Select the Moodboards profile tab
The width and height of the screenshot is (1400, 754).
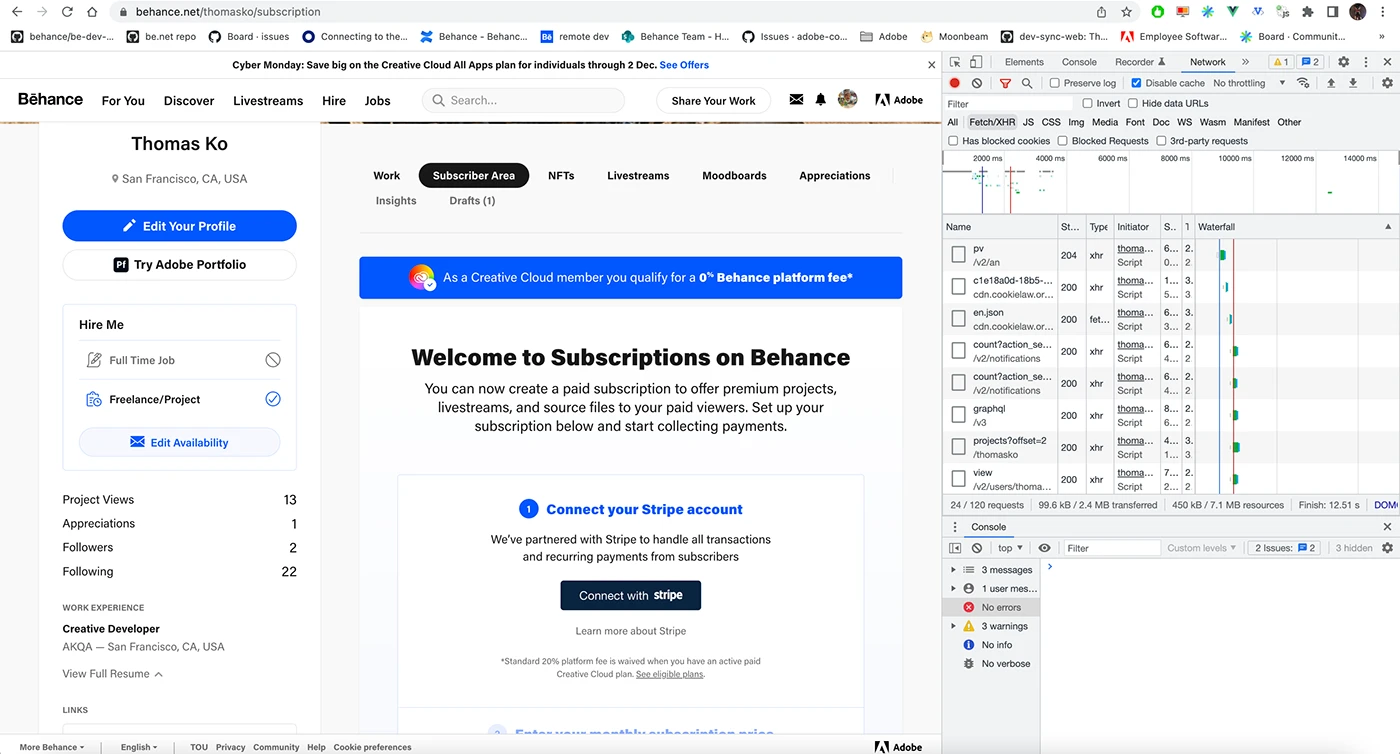(734, 175)
